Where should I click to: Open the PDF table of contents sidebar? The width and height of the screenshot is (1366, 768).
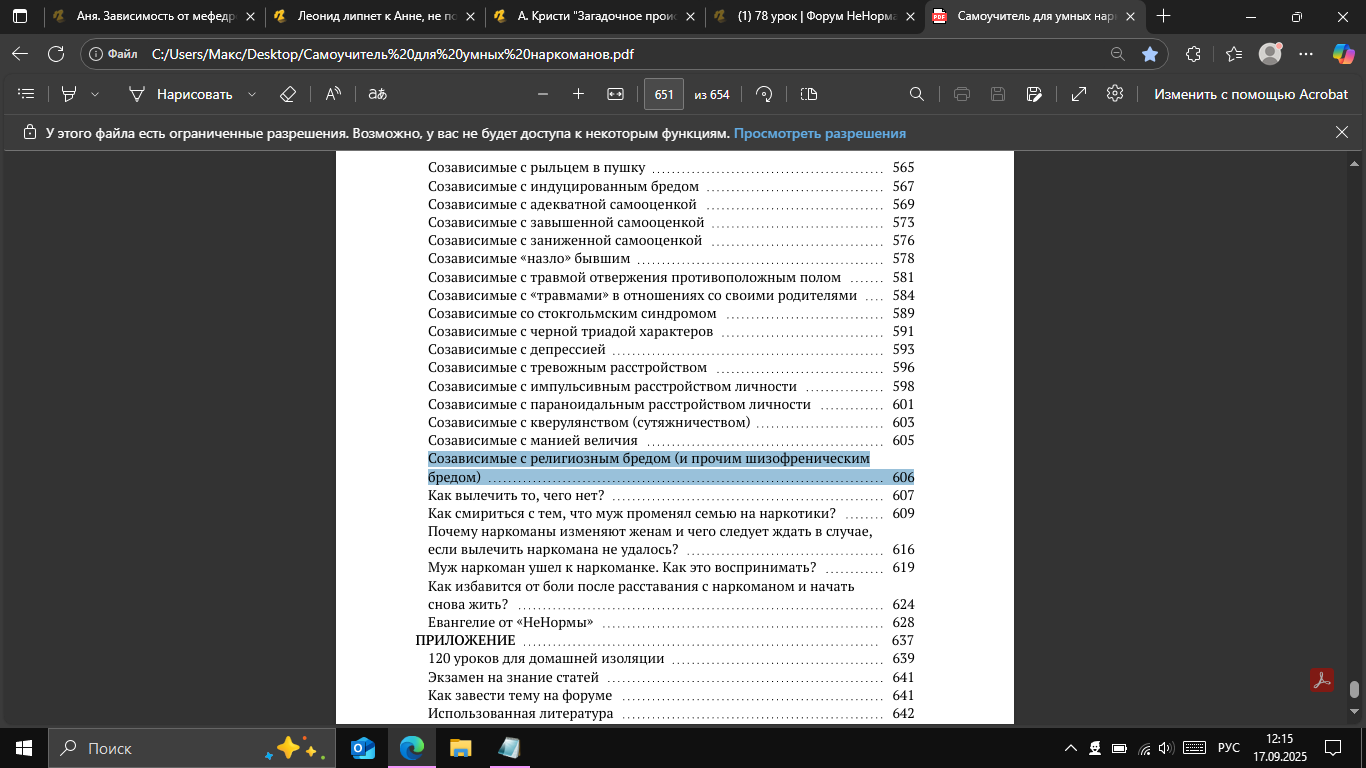27,94
